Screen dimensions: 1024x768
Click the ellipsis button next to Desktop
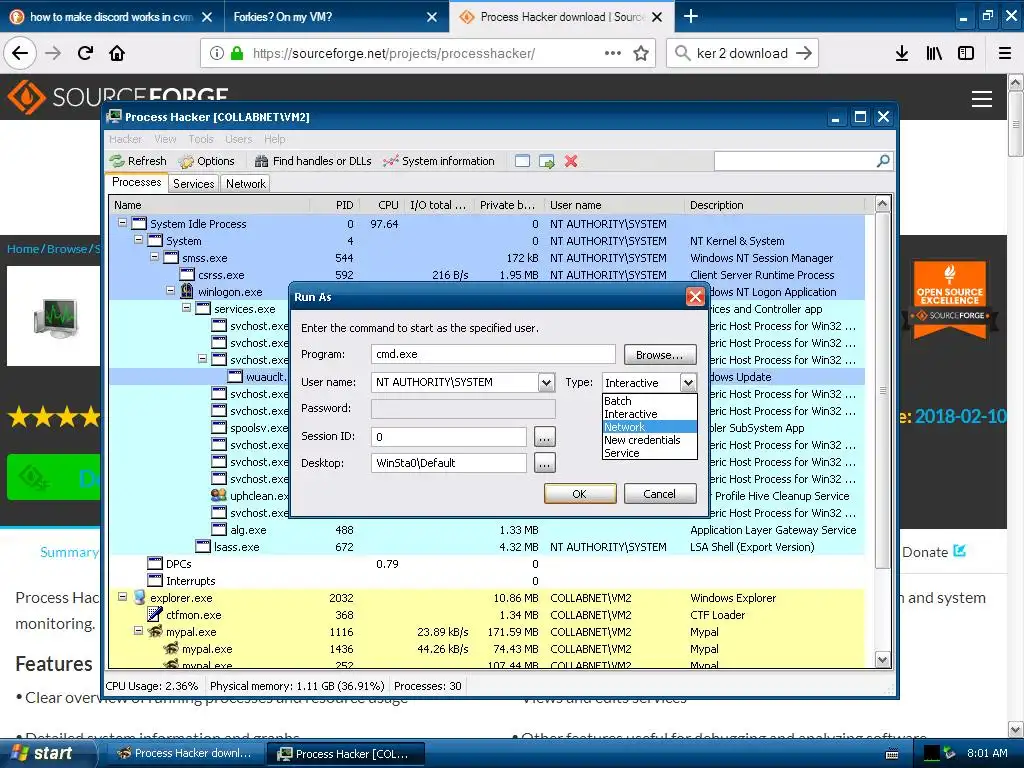pos(545,463)
